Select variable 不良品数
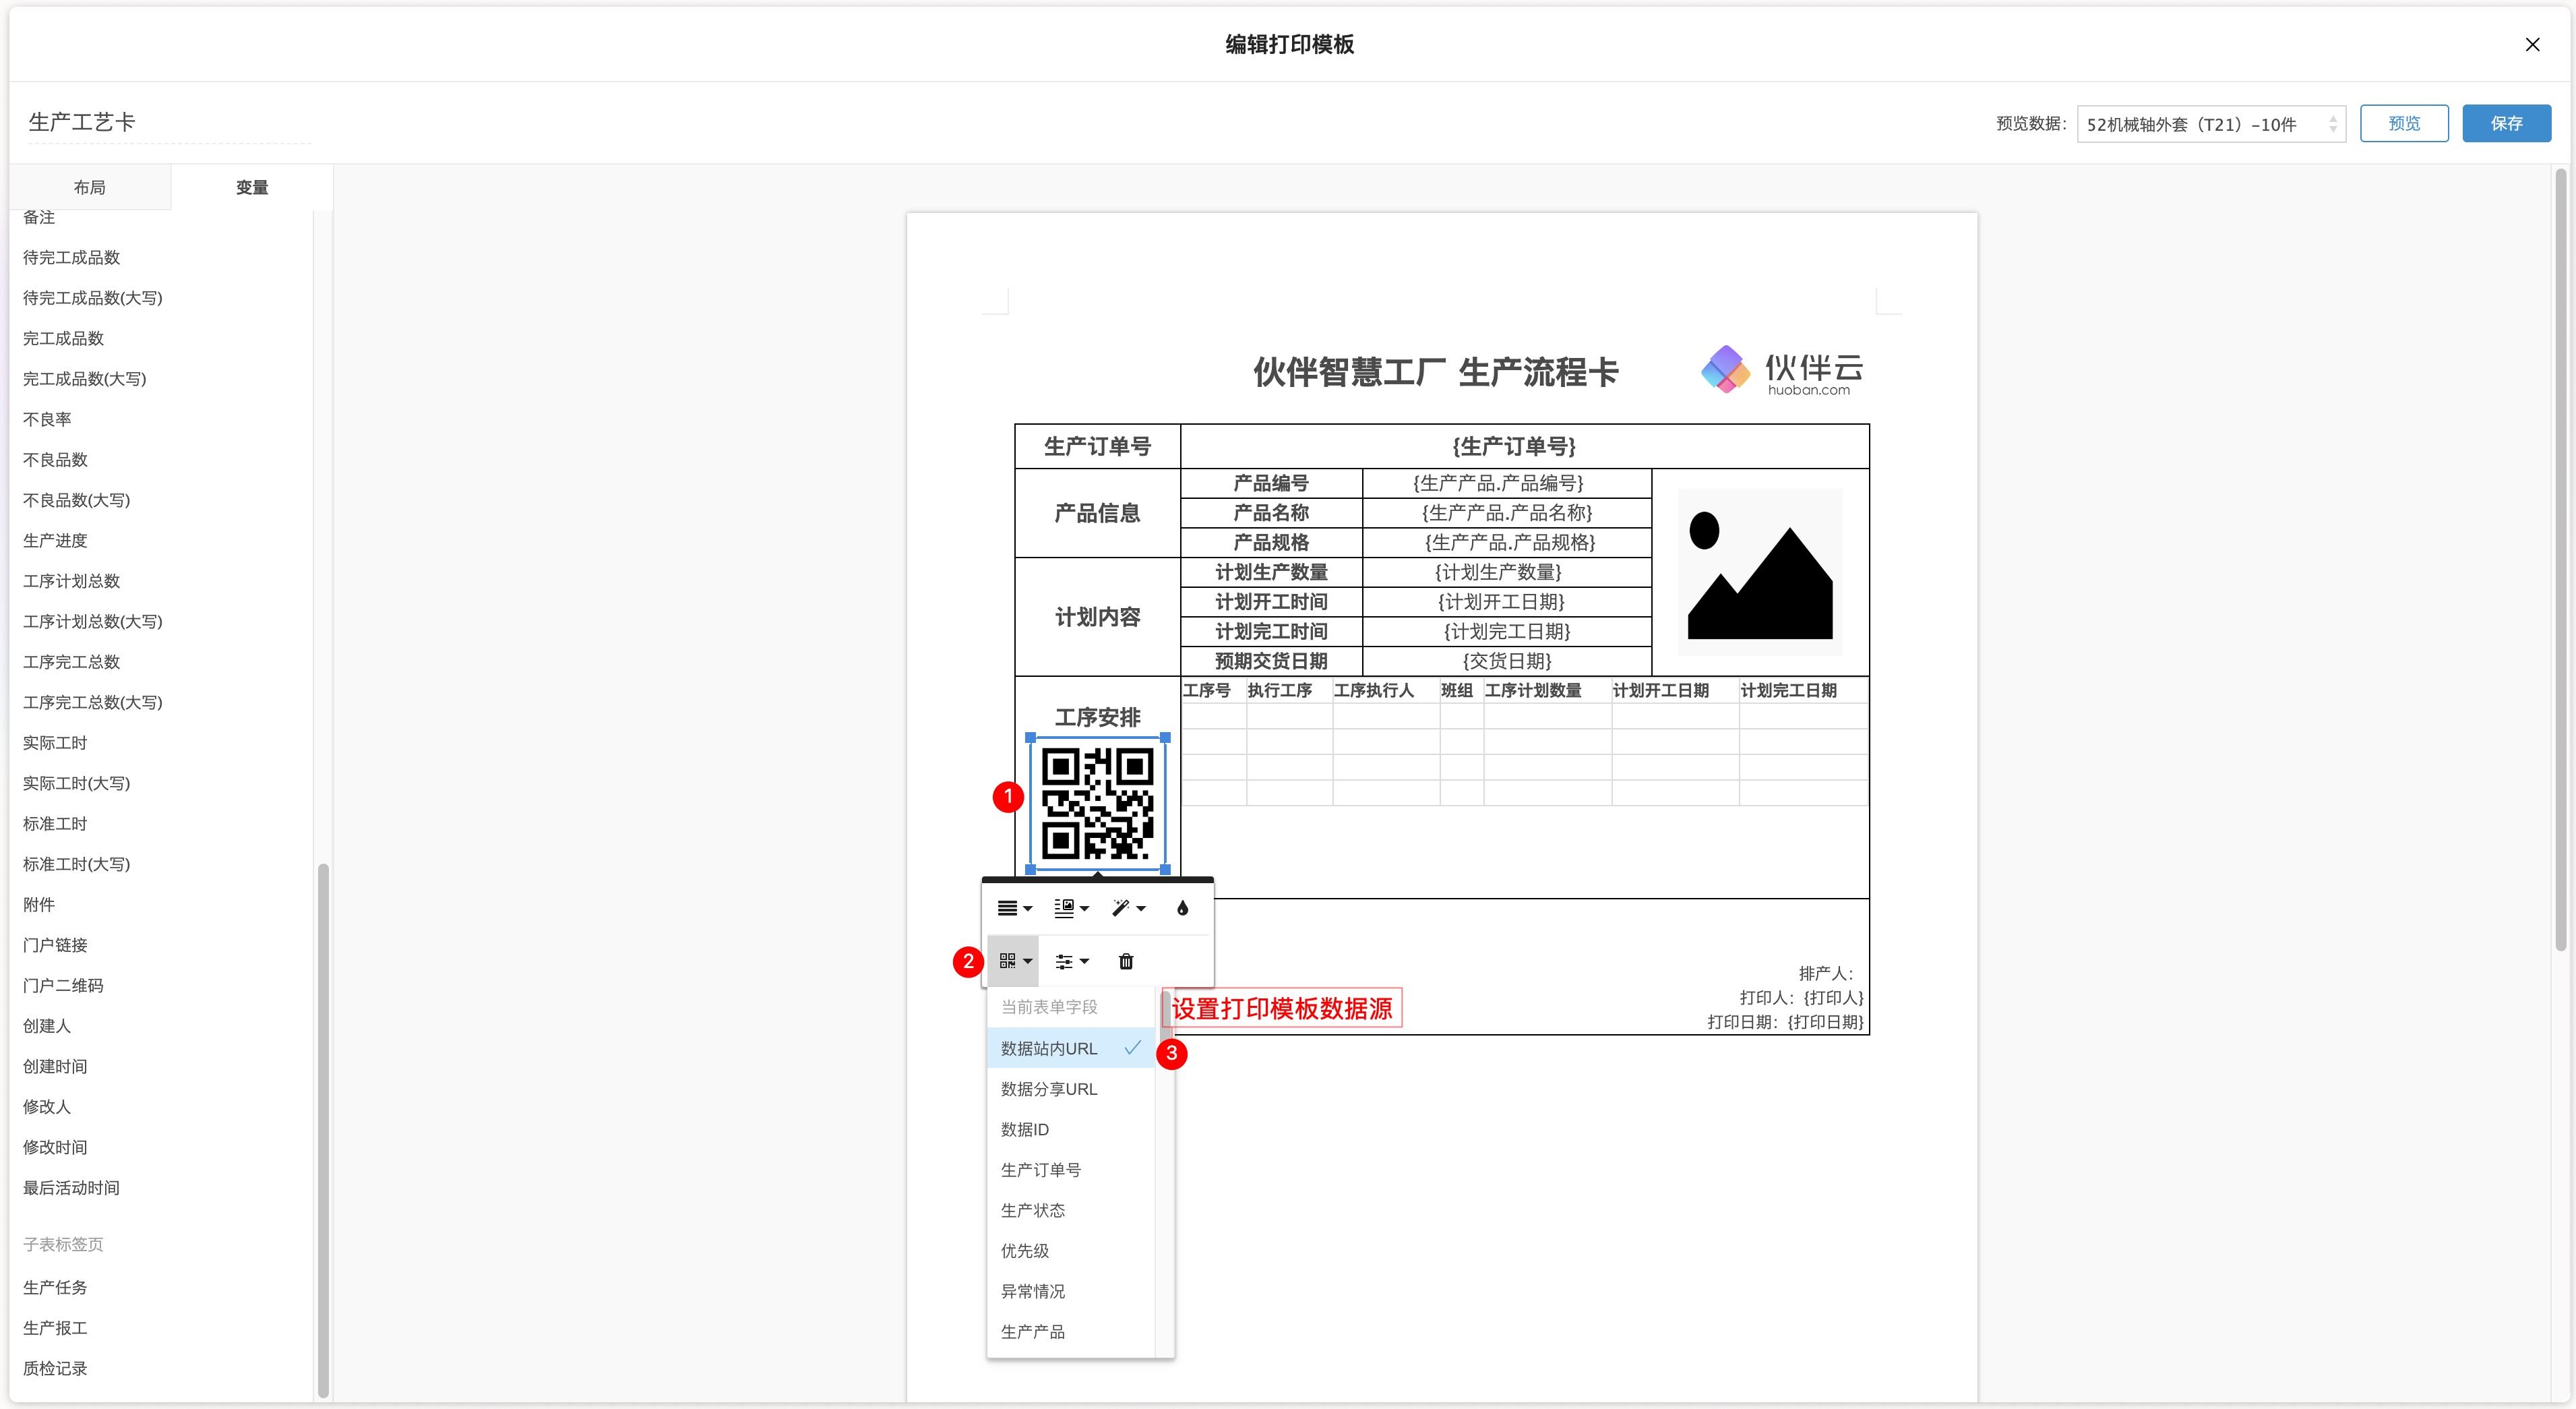 coord(55,460)
